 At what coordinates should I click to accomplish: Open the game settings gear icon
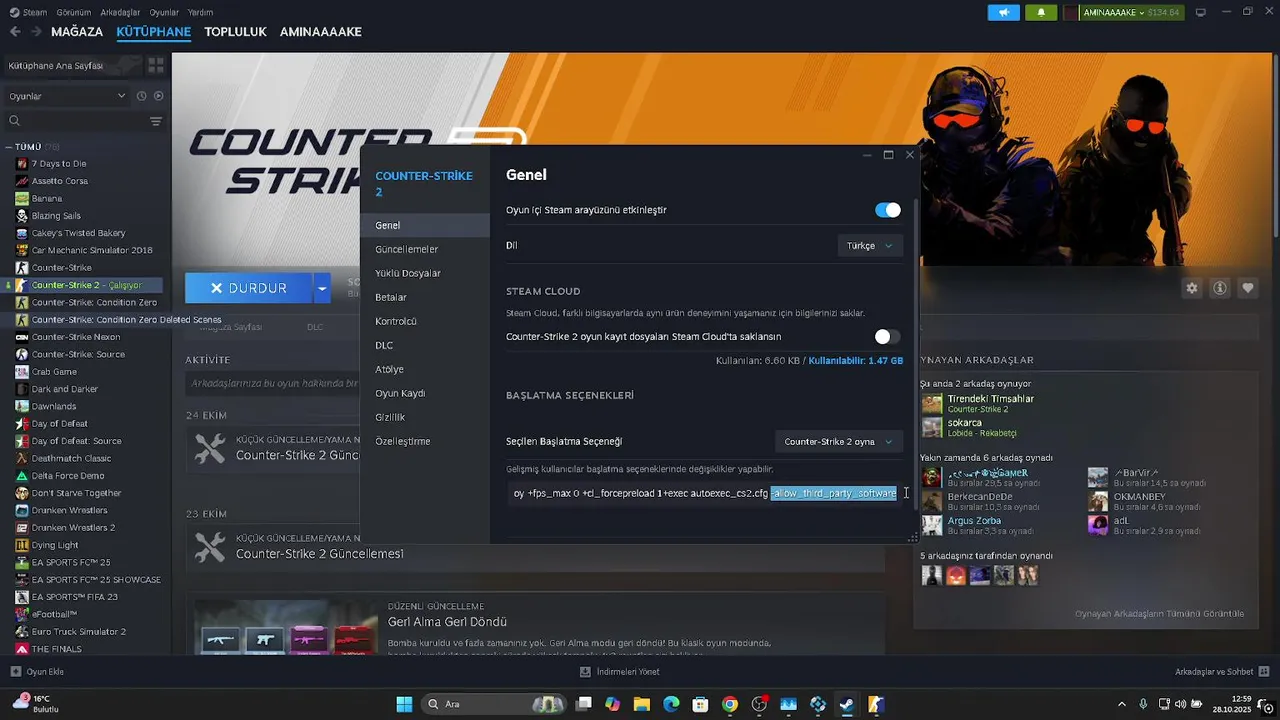click(1192, 288)
